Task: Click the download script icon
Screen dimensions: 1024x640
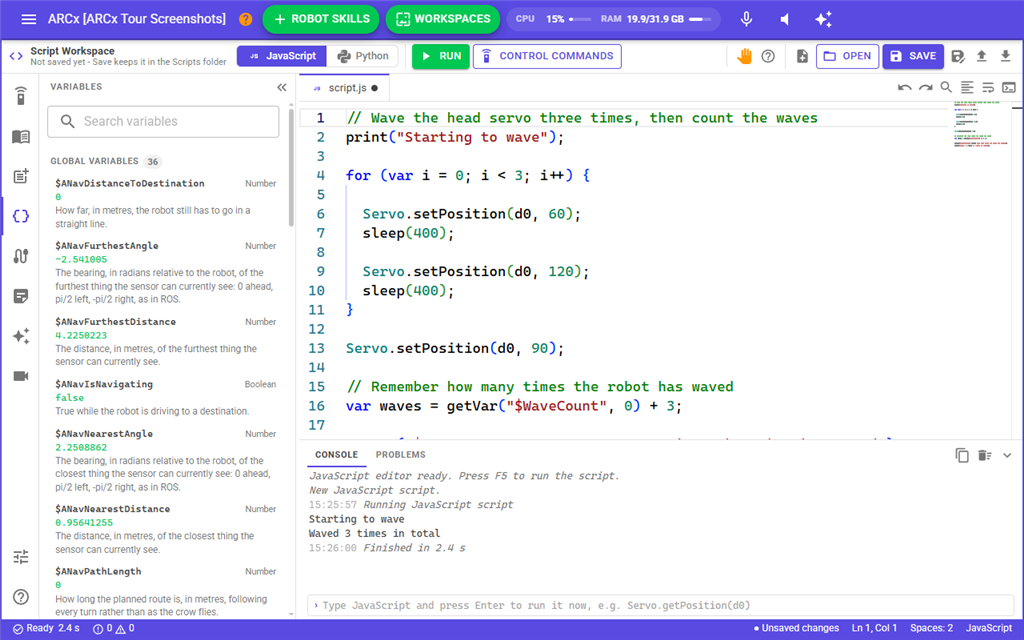Action: (1005, 56)
